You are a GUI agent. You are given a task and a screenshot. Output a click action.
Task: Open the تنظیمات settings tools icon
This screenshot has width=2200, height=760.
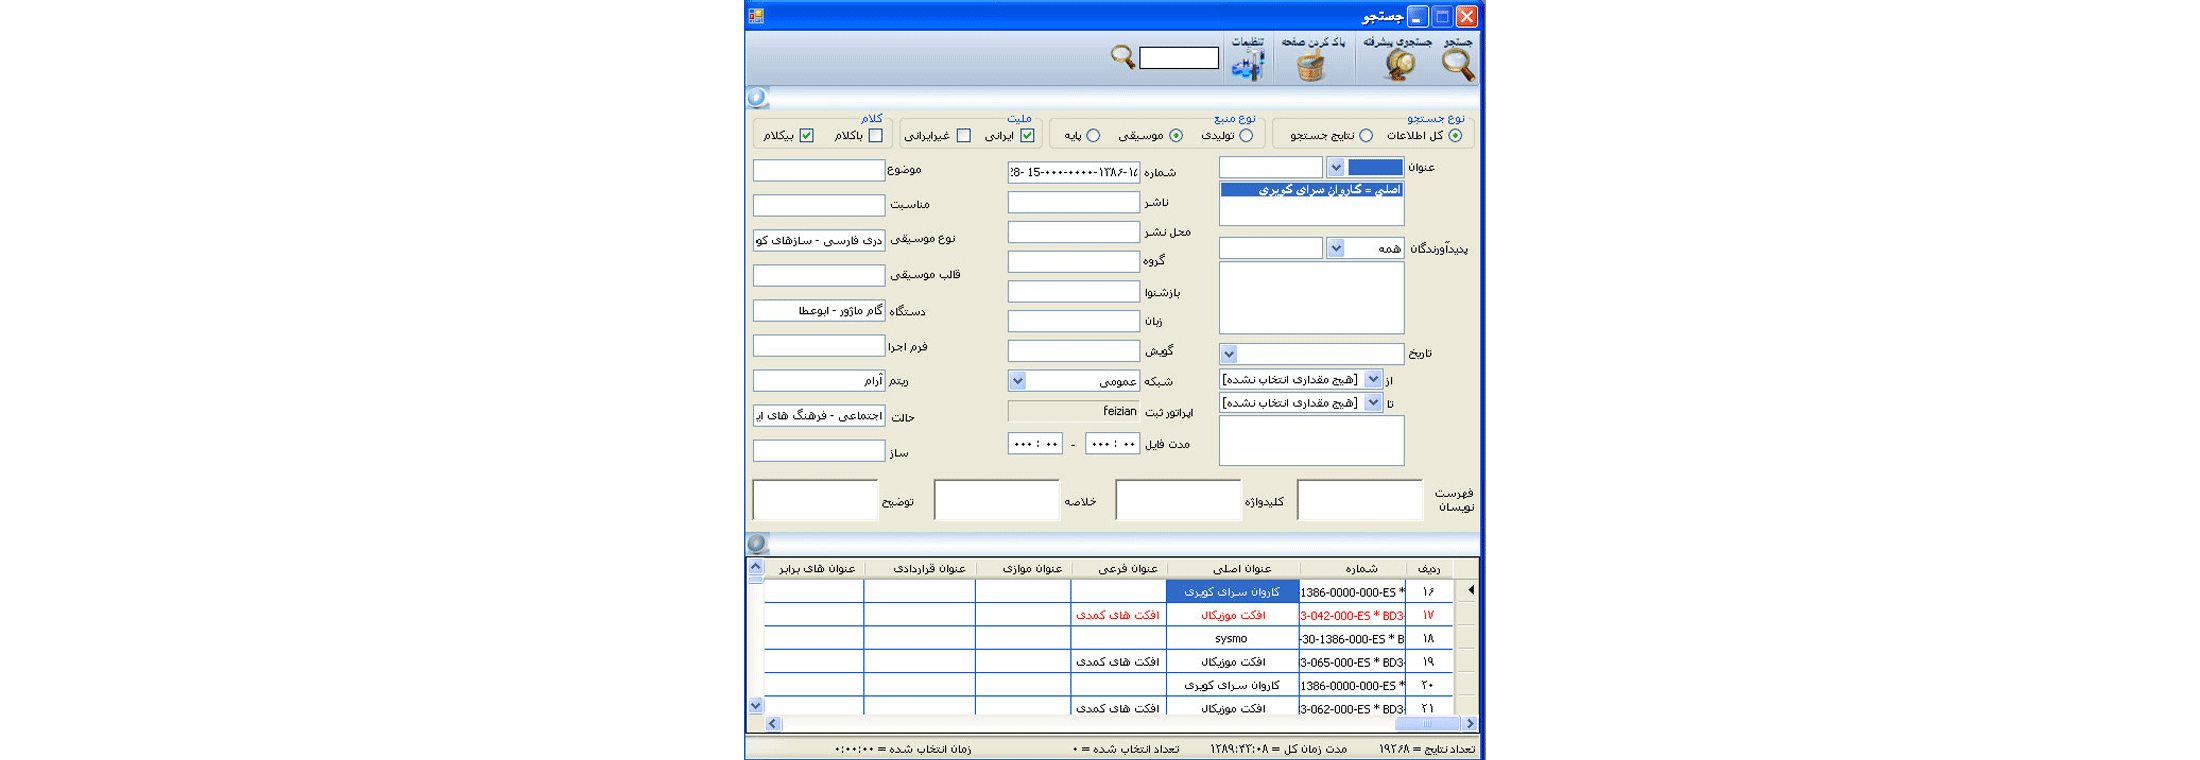click(x=1247, y=66)
